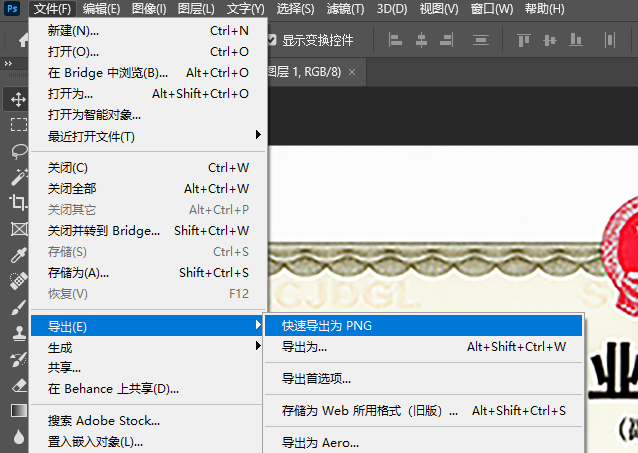The width and height of the screenshot is (638, 453).
Task: Select the Lasso tool
Action: 19,151
